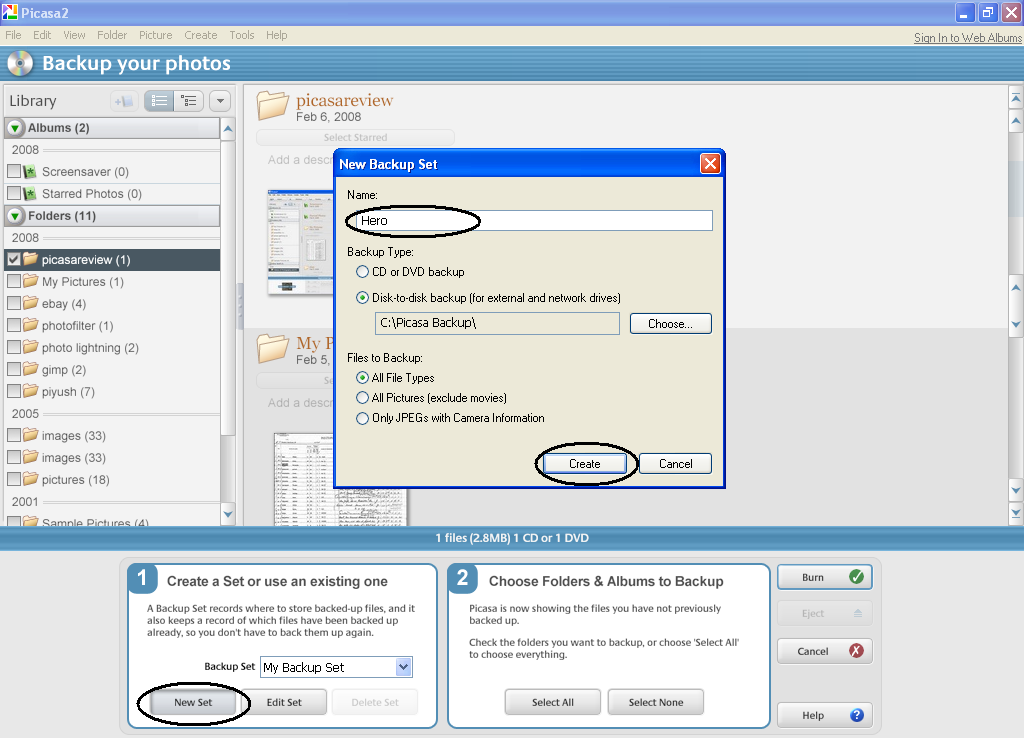Select the CD or DVD backup radio button
Image resolution: width=1024 pixels, height=738 pixels.
[362, 272]
